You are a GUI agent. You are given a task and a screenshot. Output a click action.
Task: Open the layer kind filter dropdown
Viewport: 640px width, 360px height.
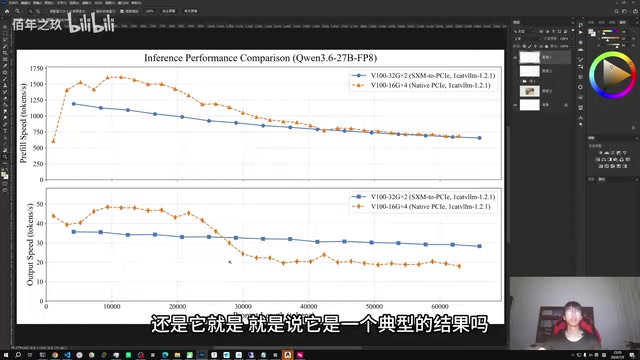(524, 31)
